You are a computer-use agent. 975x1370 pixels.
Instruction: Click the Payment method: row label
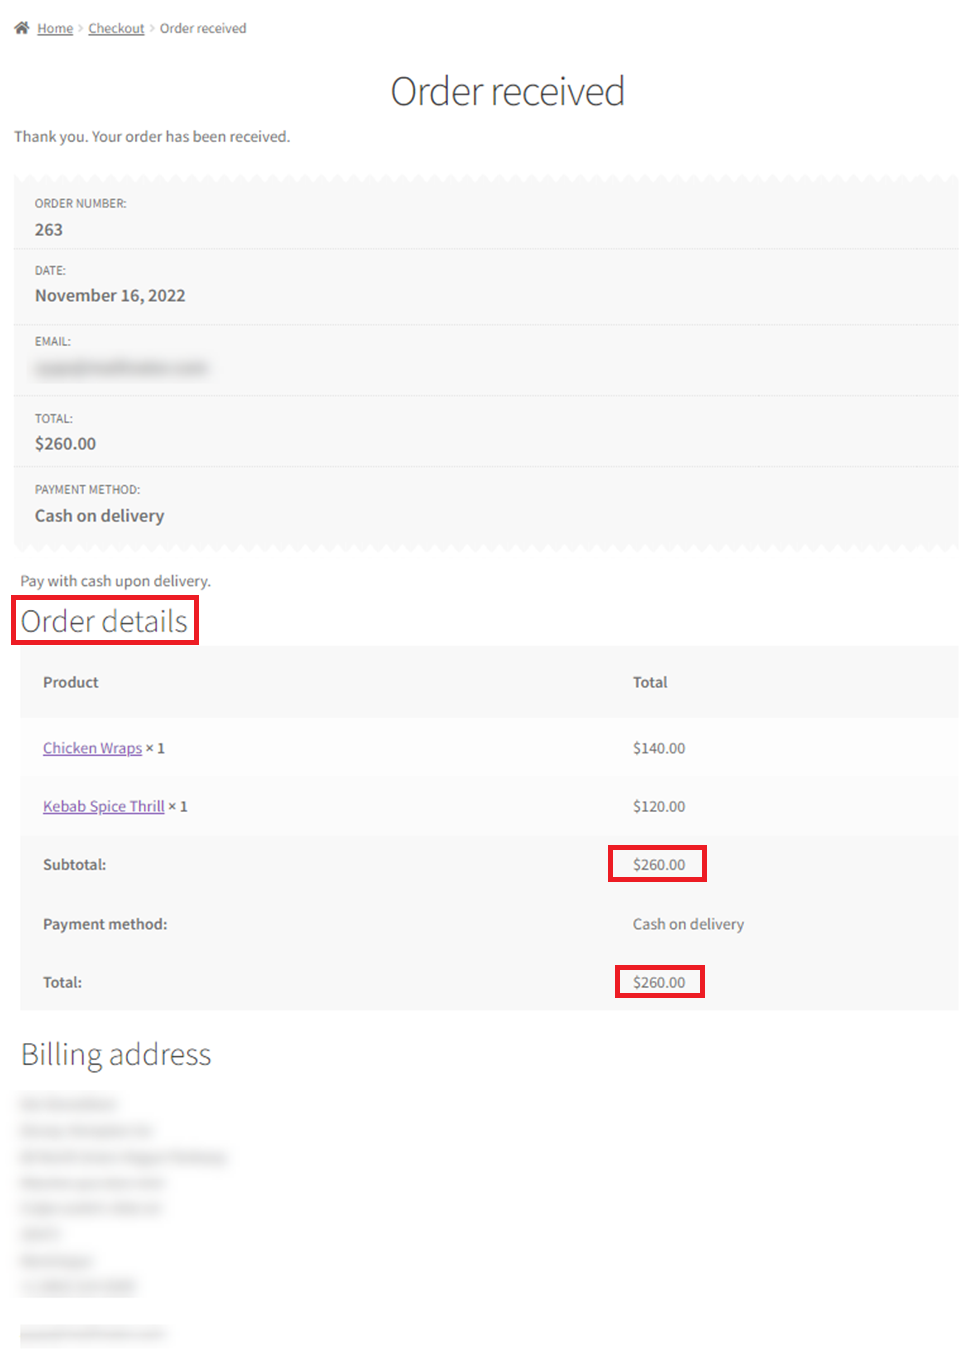[x=105, y=924]
